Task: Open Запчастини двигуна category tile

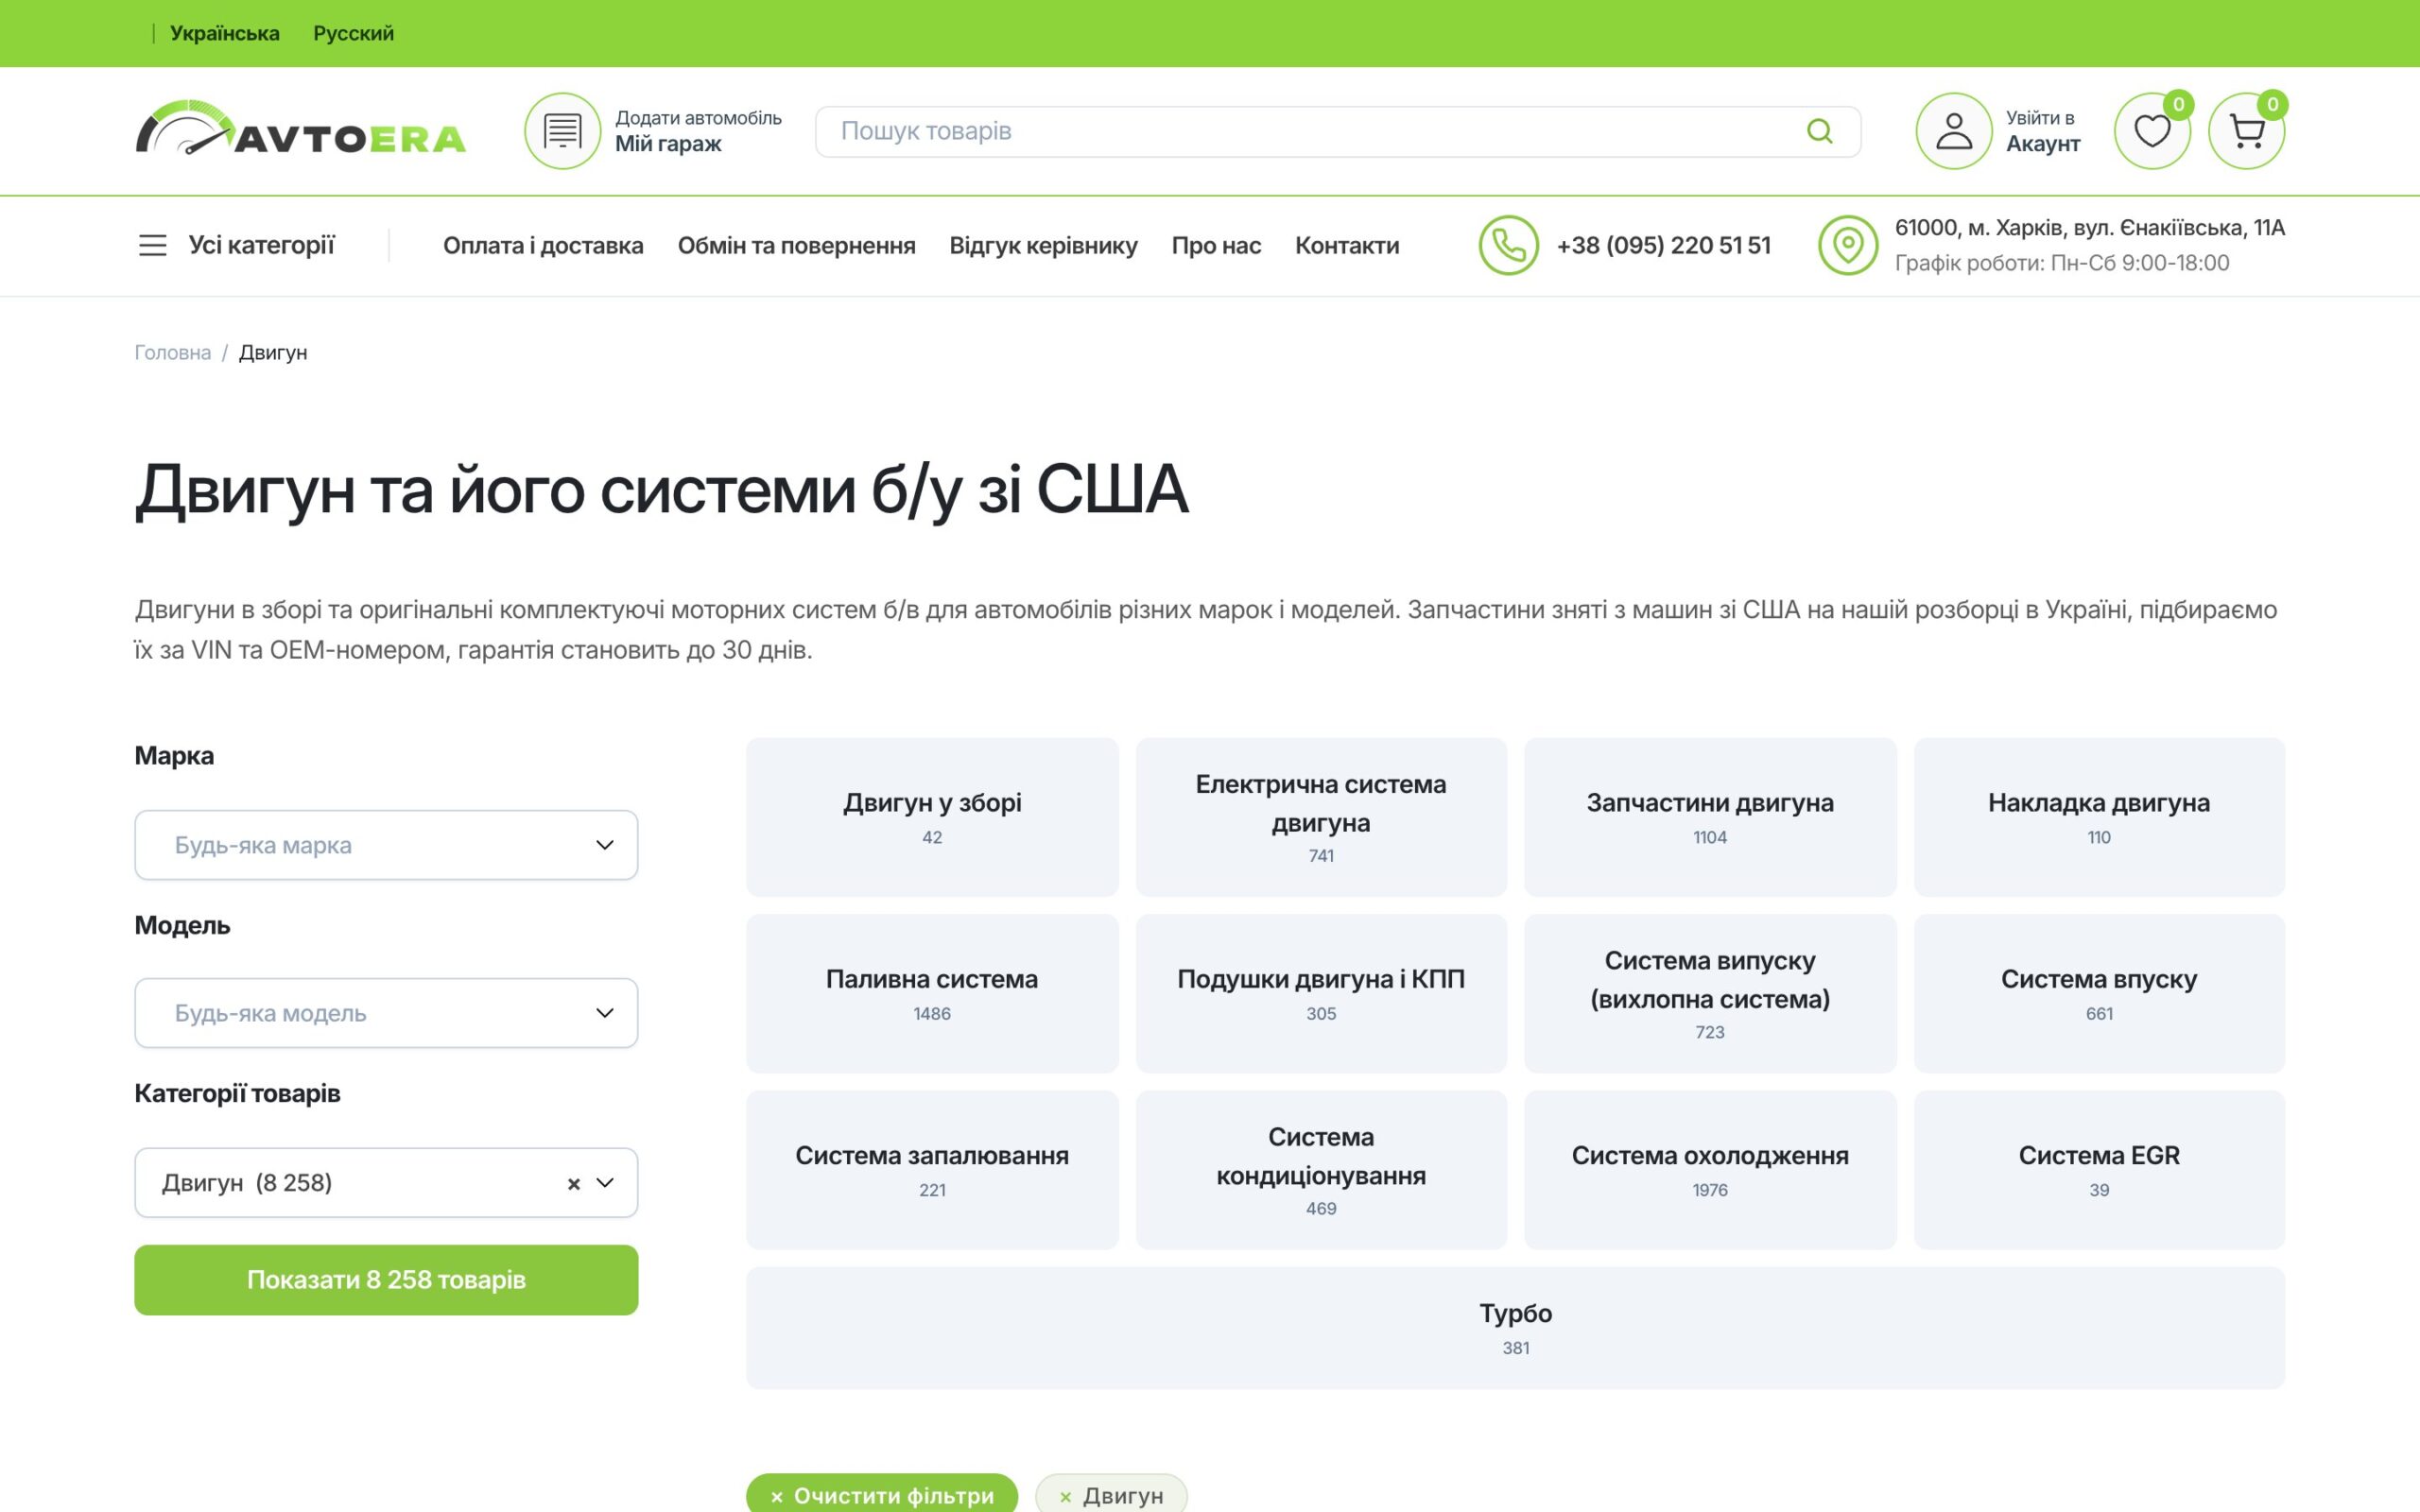Action: 1710,817
